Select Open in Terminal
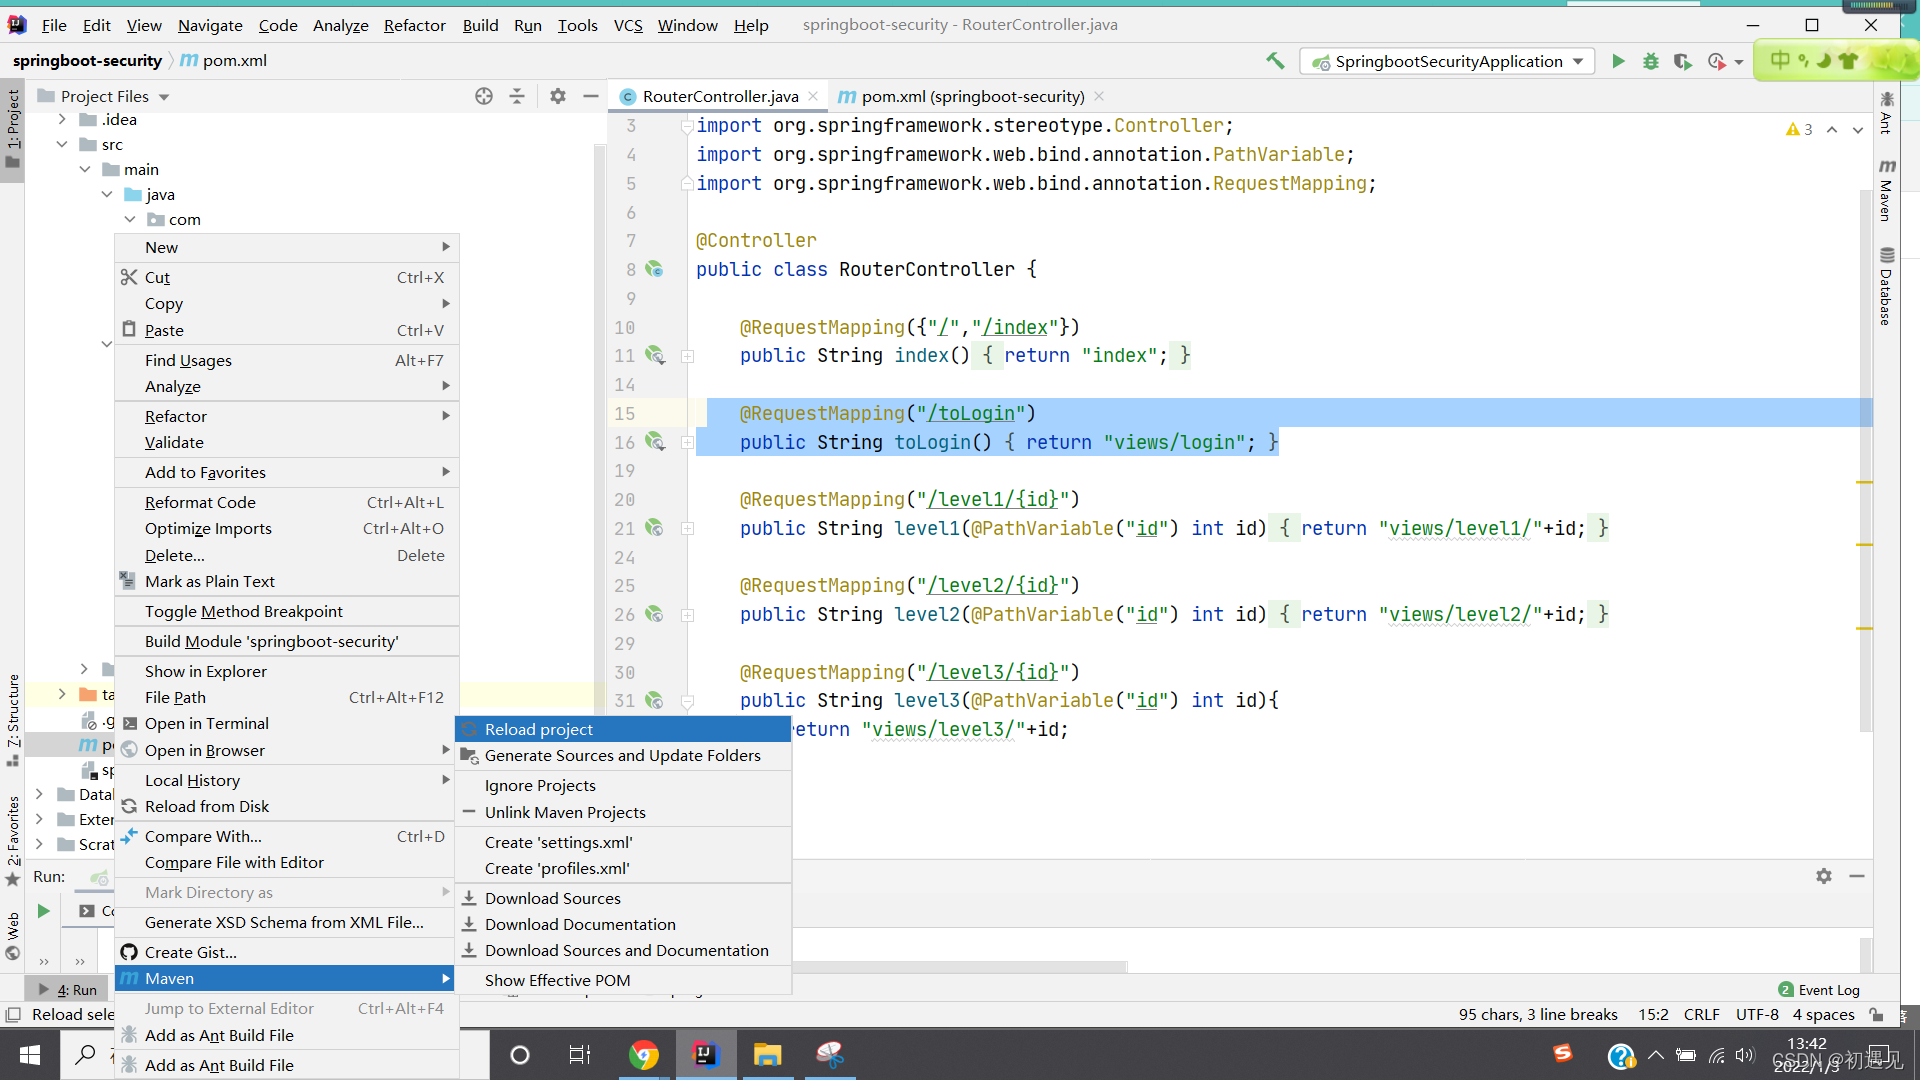This screenshot has width=1920, height=1080. pyautogui.click(x=287, y=723)
